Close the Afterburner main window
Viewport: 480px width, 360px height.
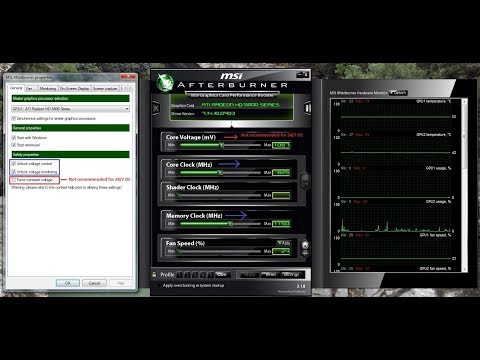coord(306,74)
